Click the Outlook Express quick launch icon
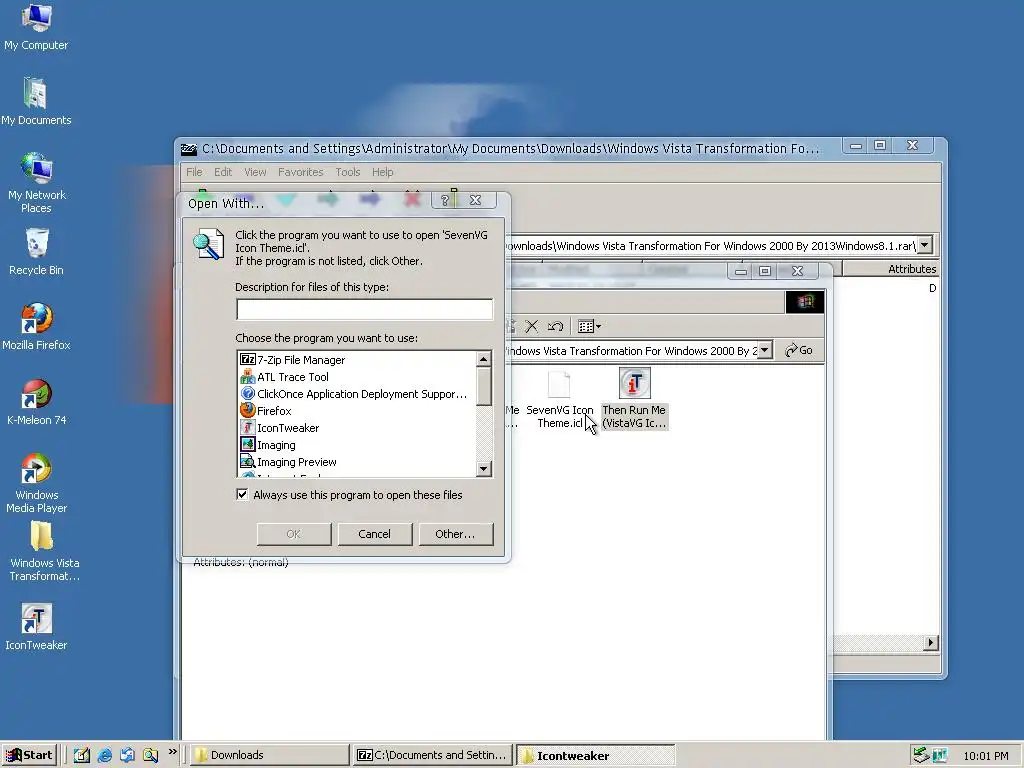Screen dimensions: 1024x768 click(x=127, y=755)
